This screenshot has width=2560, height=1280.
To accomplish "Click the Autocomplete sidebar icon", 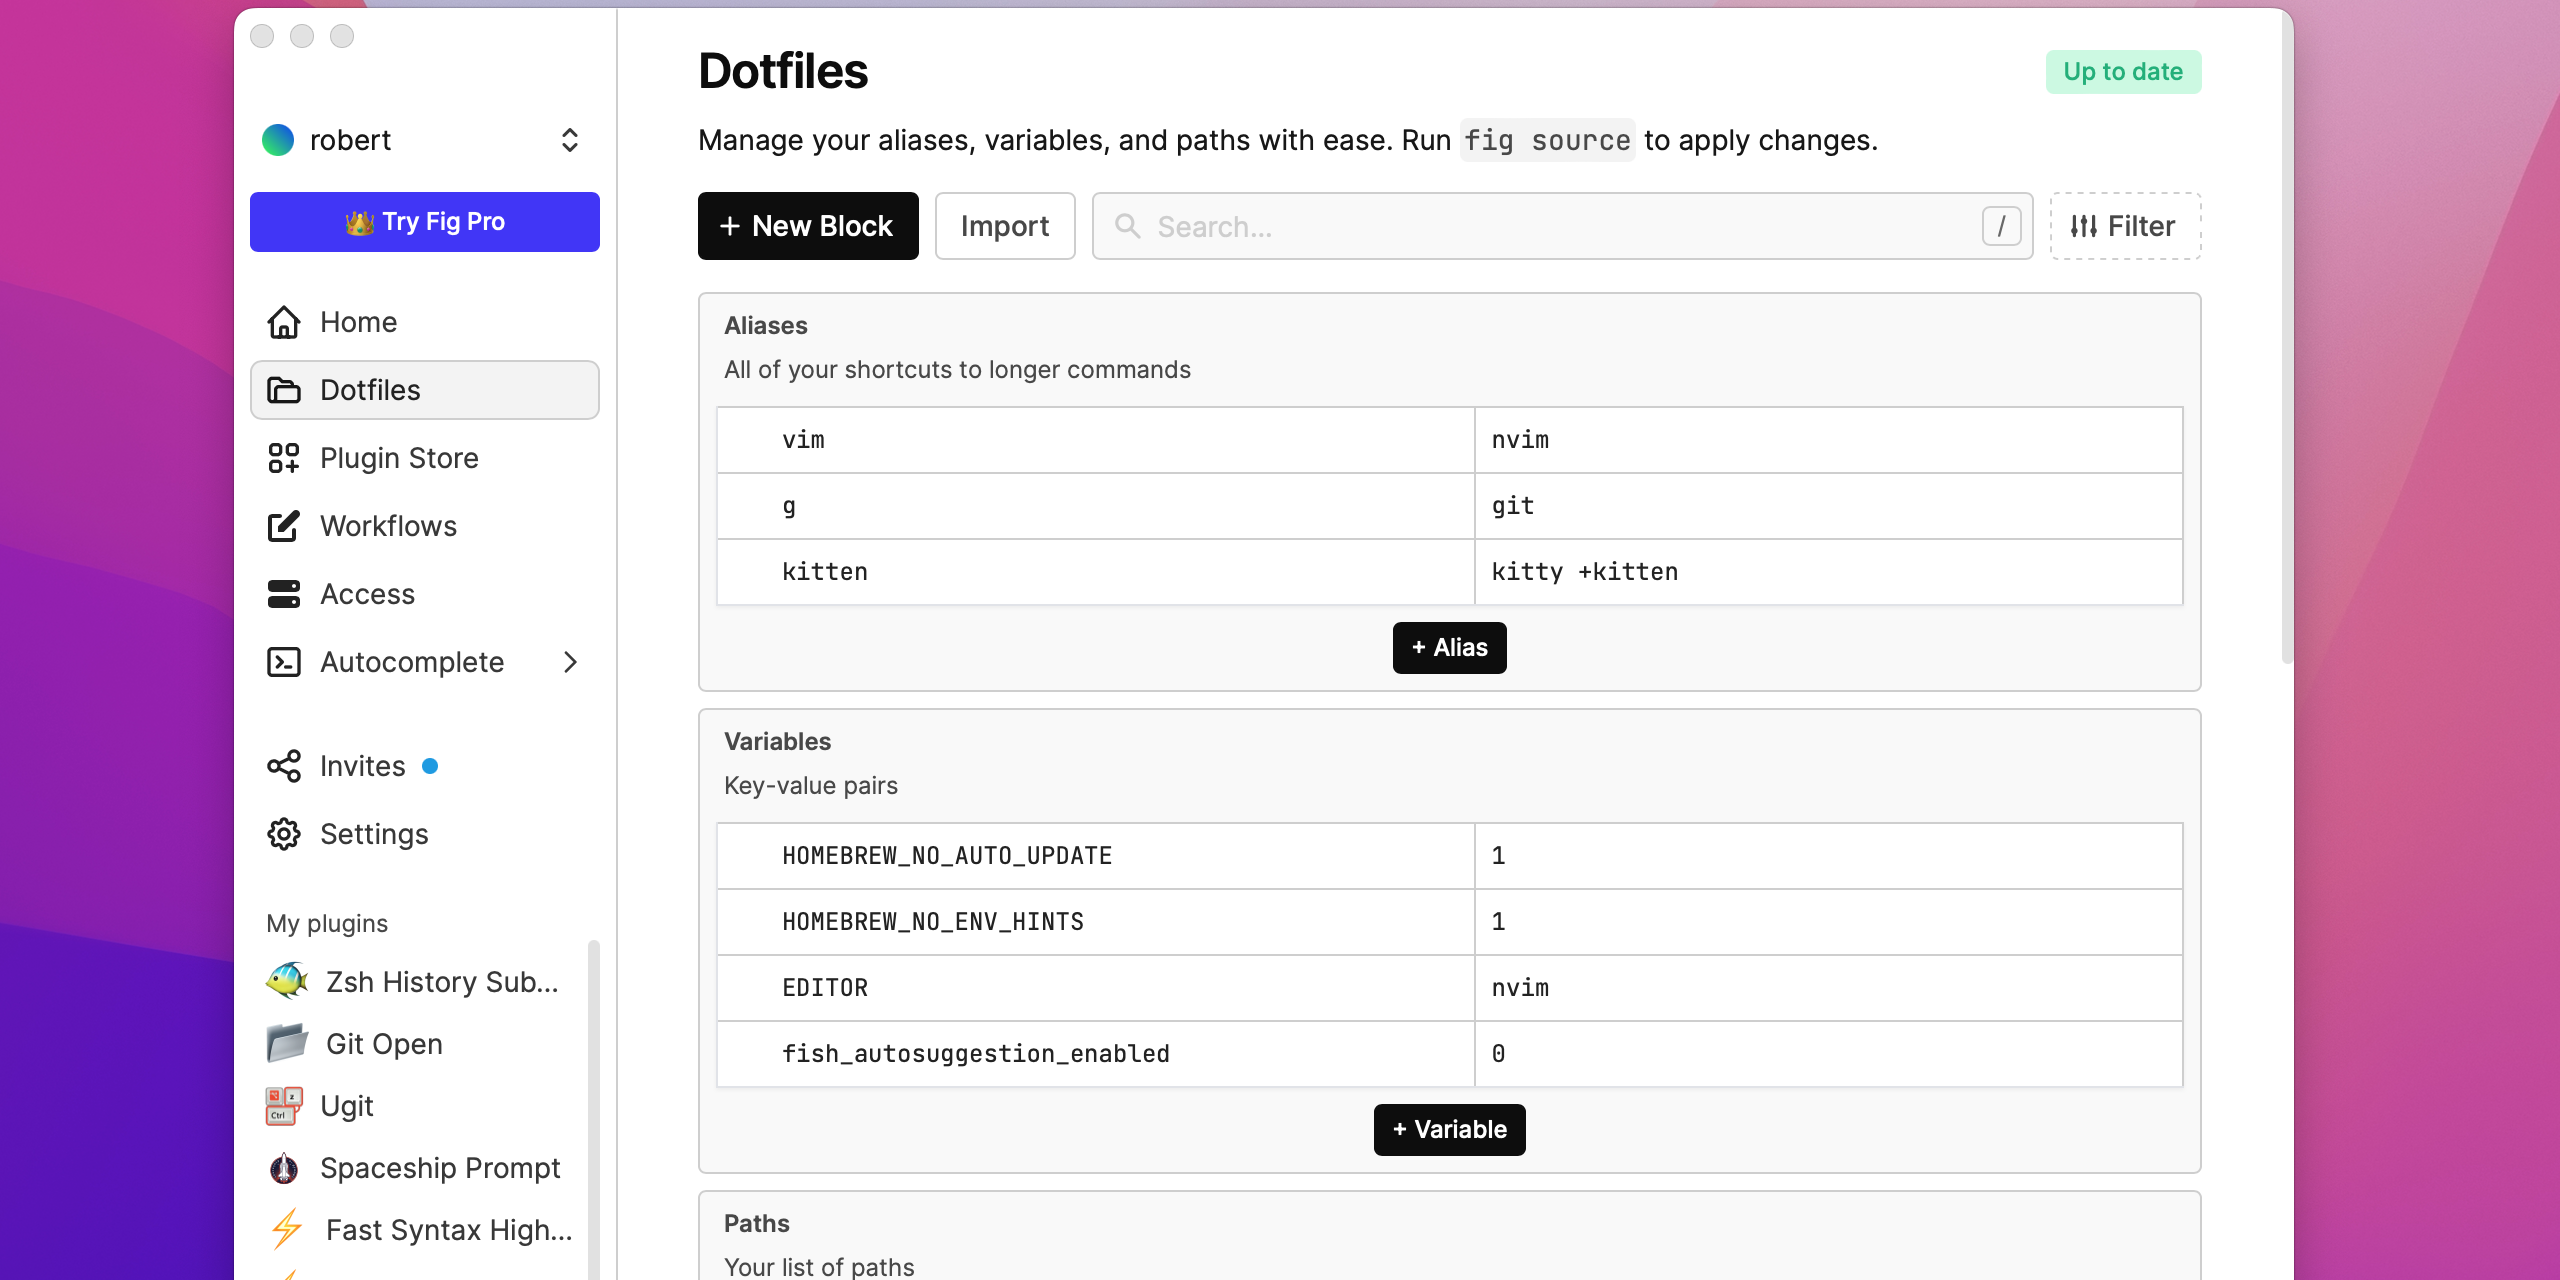I will (x=284, y=661).
